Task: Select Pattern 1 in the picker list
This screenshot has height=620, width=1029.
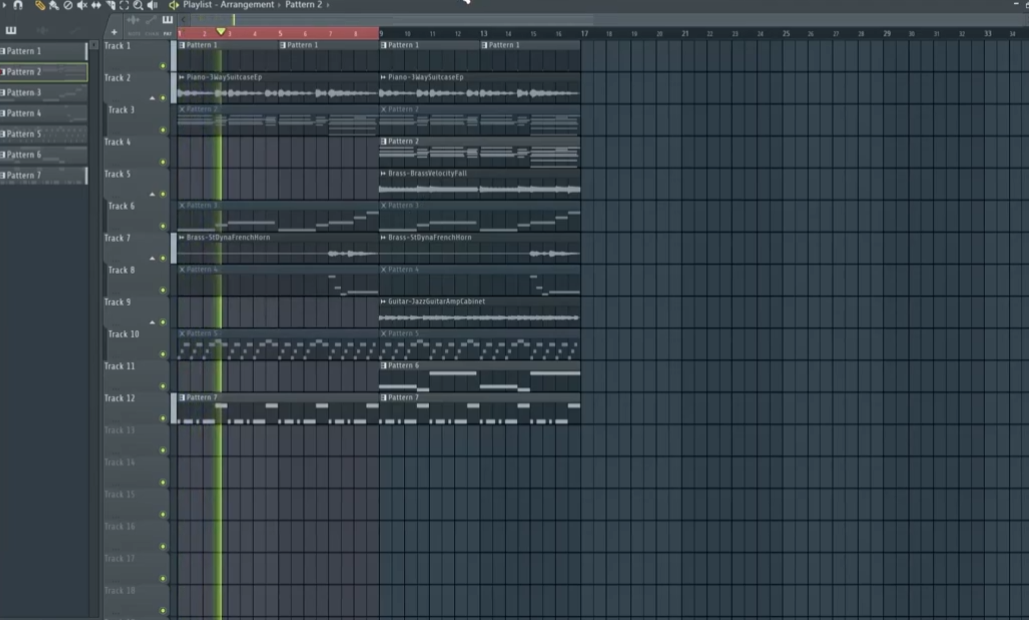Action: [43, 51]
